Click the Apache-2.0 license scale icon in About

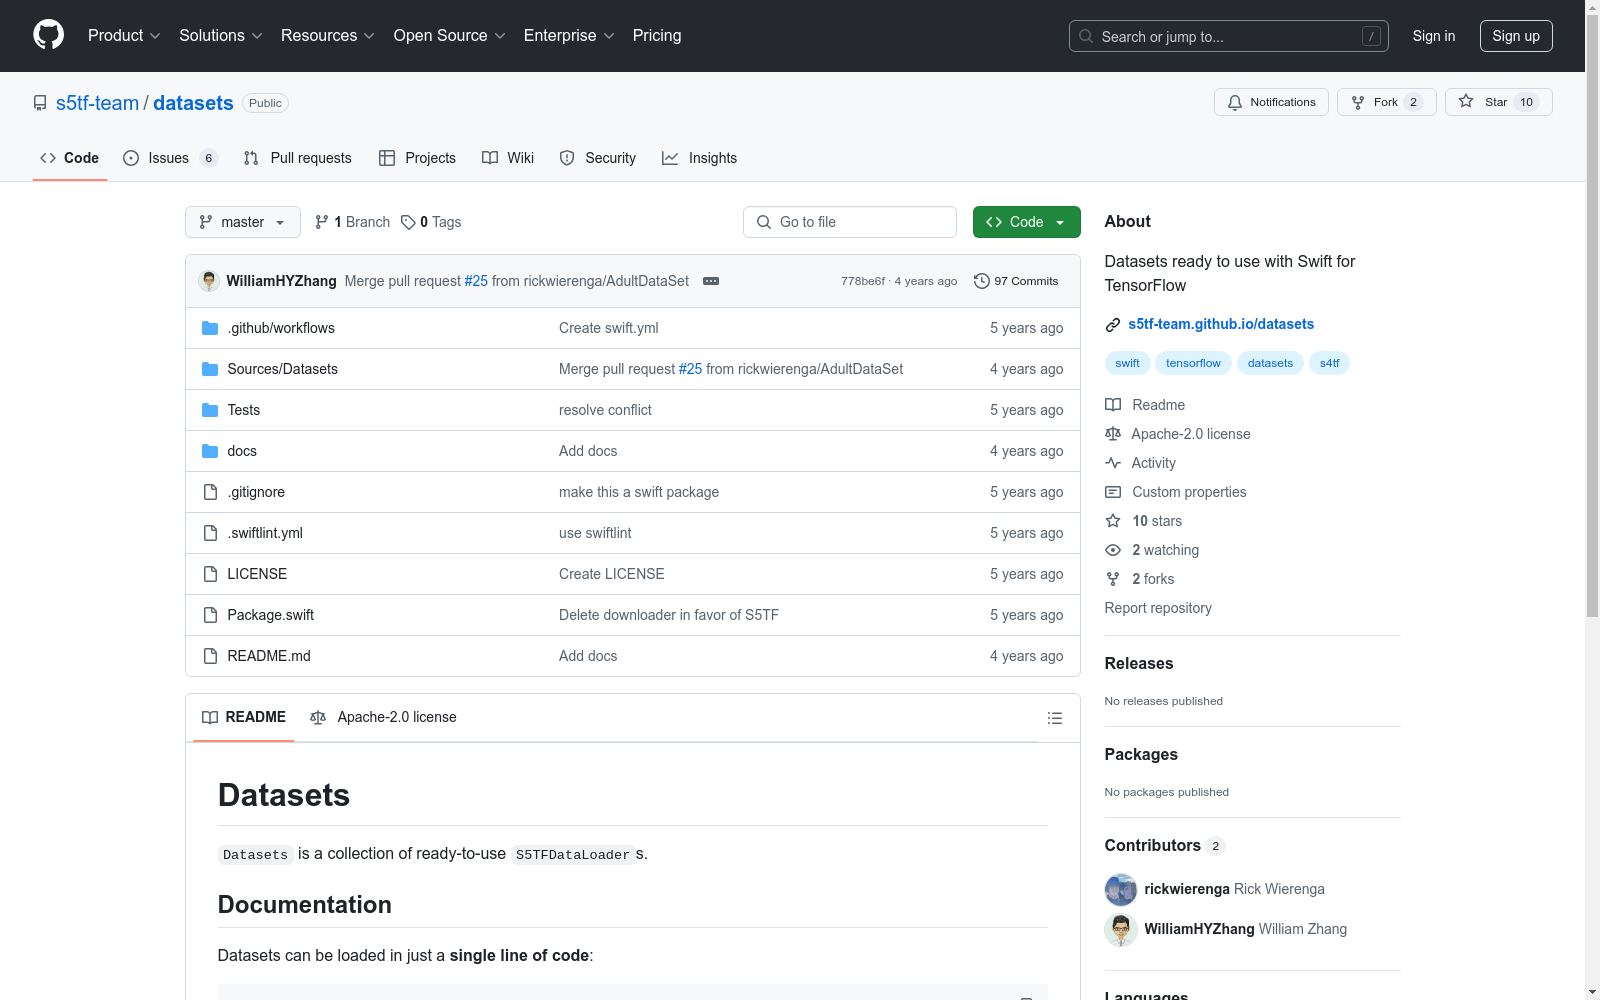tap(1113, 434)
